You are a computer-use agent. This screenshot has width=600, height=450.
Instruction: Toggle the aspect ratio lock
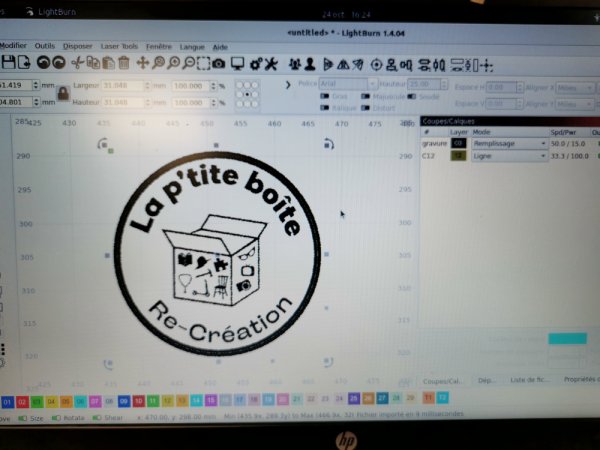[62, 94]
